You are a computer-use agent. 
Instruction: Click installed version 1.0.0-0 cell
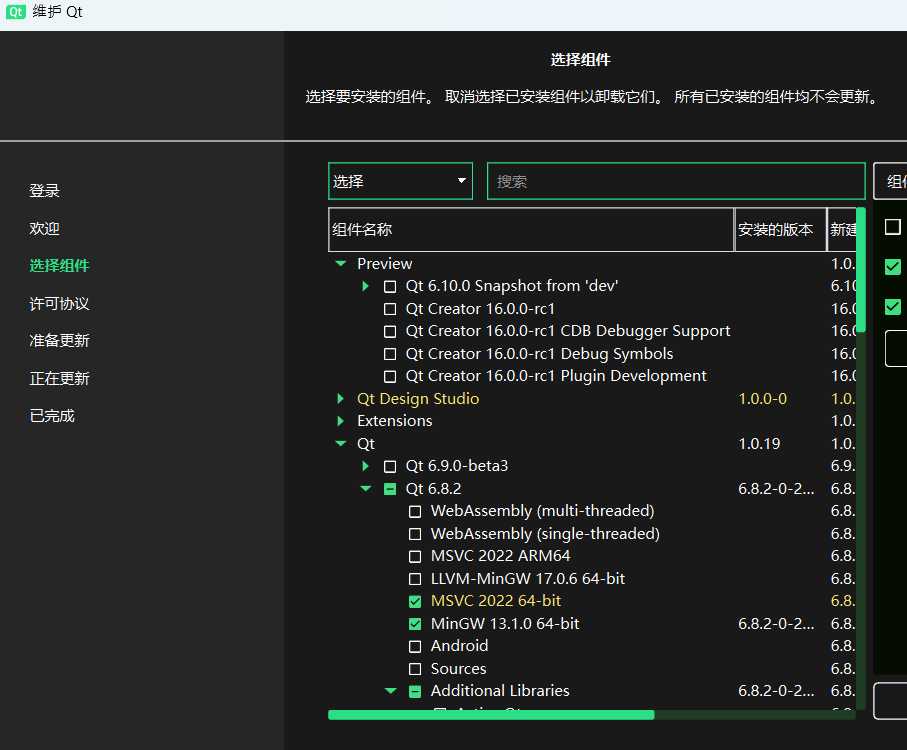(762, 398)
